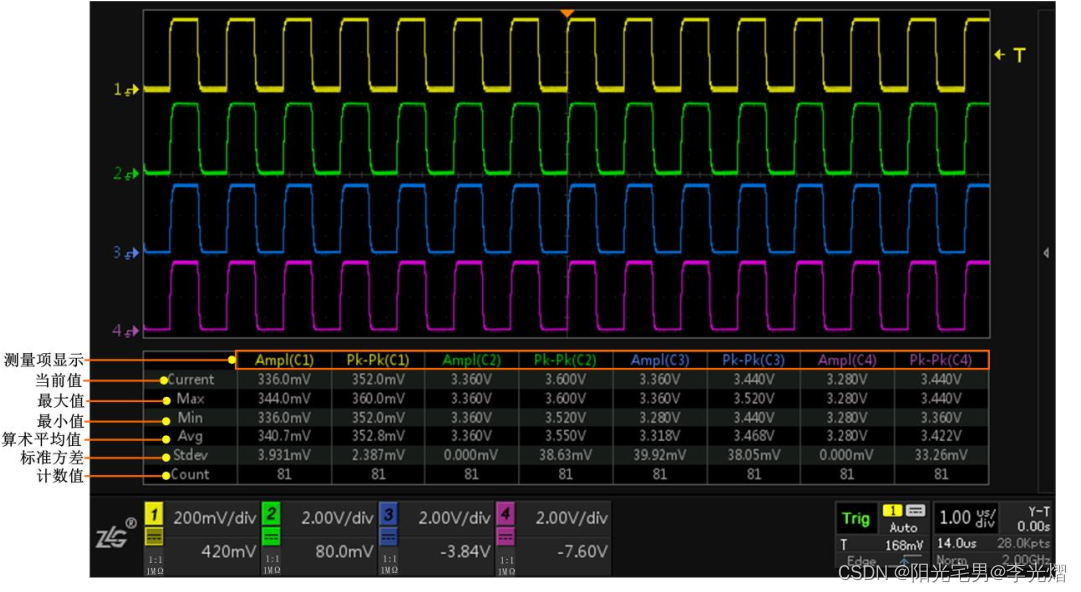Click the ZLG logo
1081x592 pixels.
click(114, 533)
